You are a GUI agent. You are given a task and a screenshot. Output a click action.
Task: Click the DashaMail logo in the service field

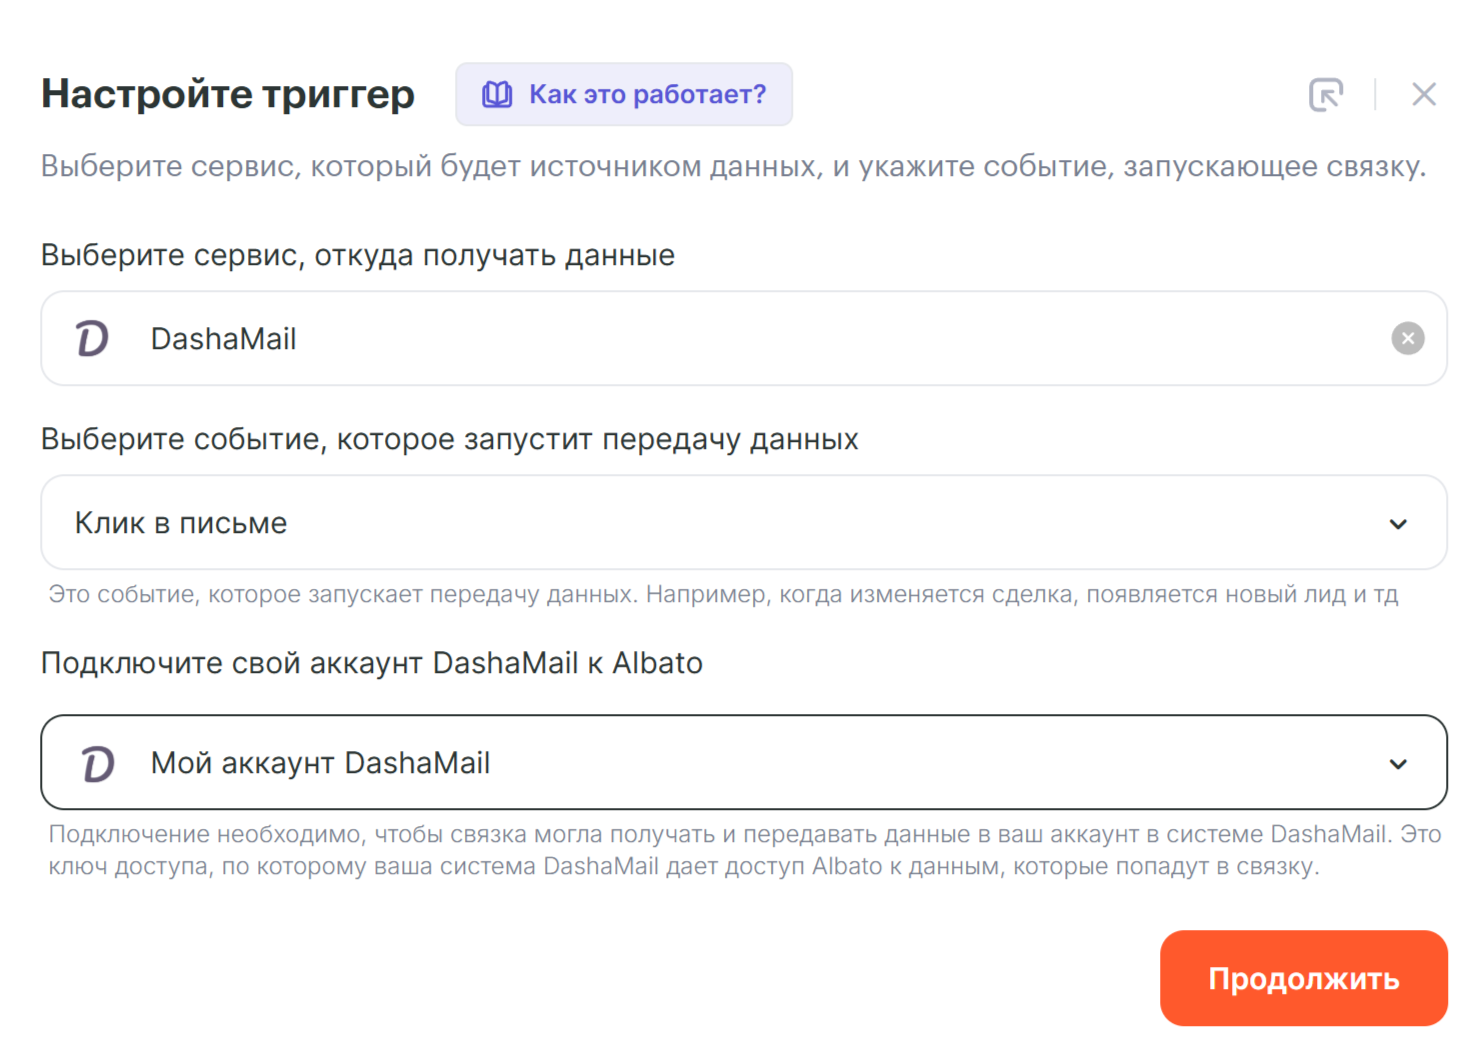click(x=93, y=339)
